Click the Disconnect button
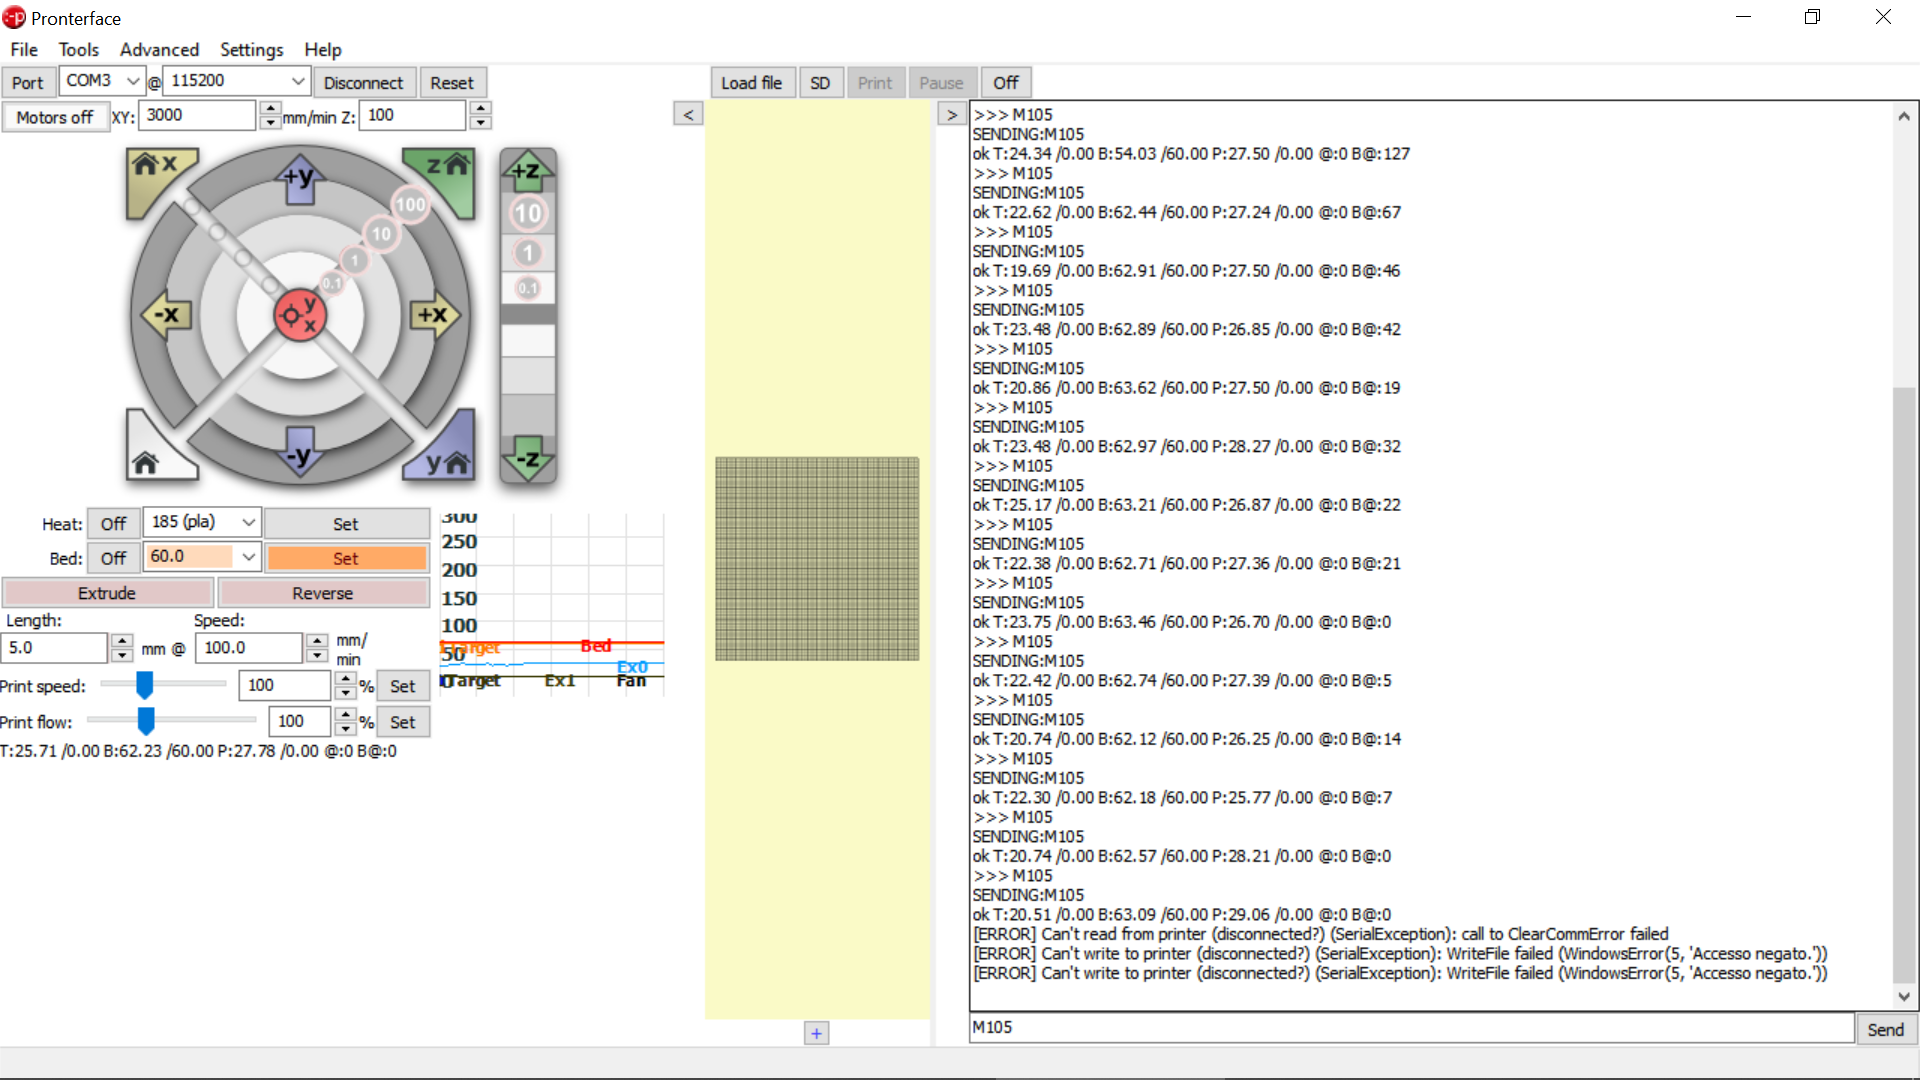 363,83
